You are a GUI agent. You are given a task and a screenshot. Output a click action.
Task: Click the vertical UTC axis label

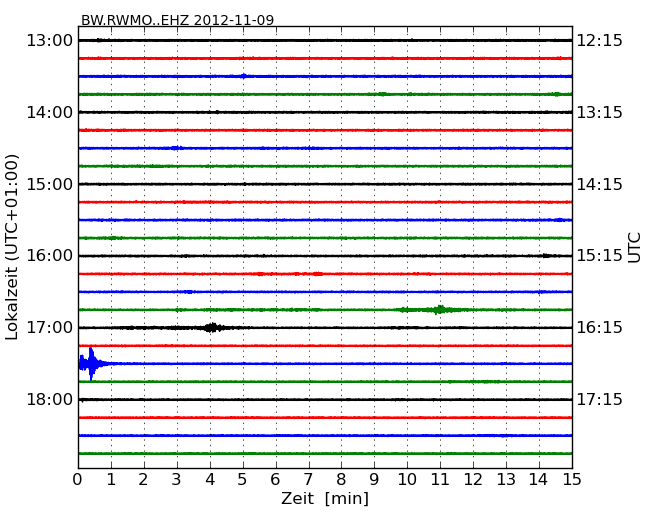pyautogui.click(x=634, y=248)
